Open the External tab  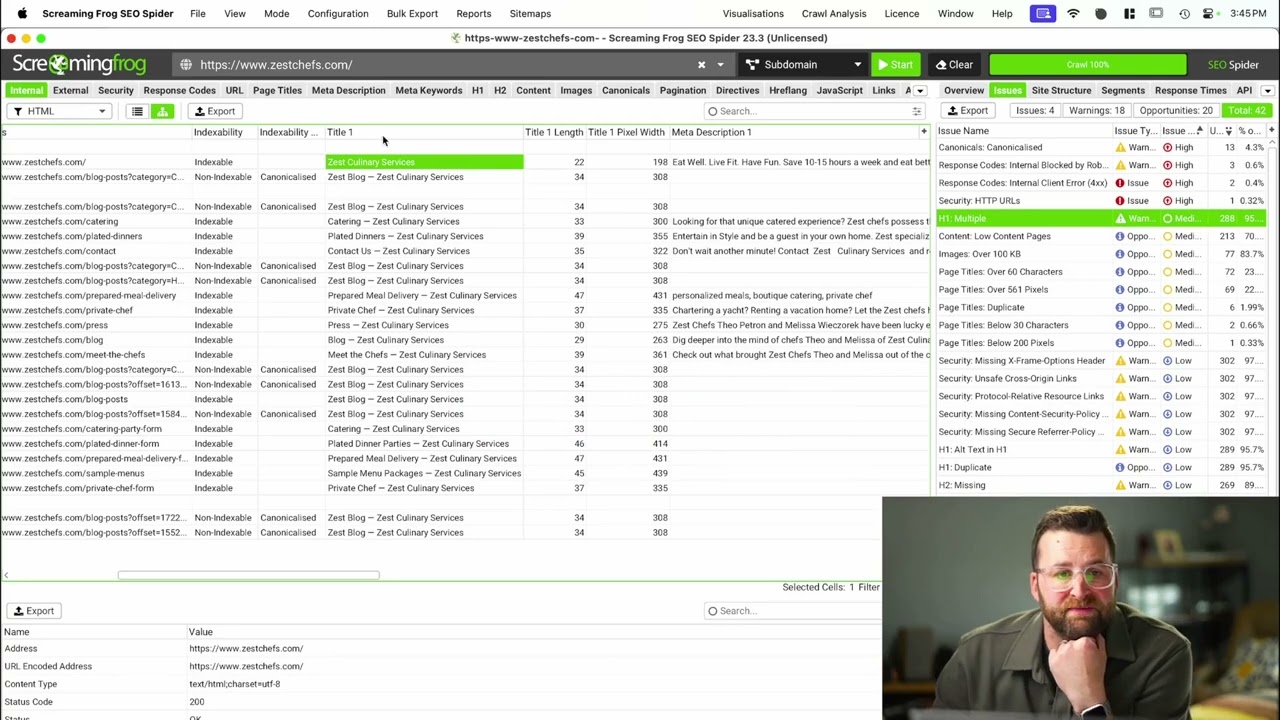pyautogui.click(x=70, y=90)
